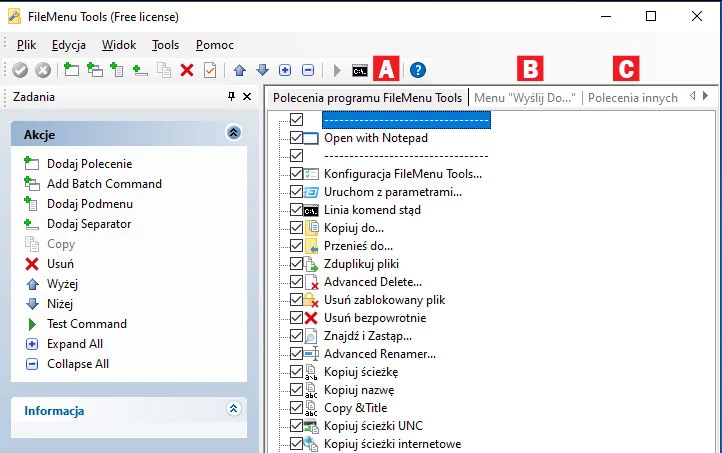Click the red X delete icon in the toolbar
This screenshot has width=722, height=453.
pyautogui.click(x=186, y=70)
